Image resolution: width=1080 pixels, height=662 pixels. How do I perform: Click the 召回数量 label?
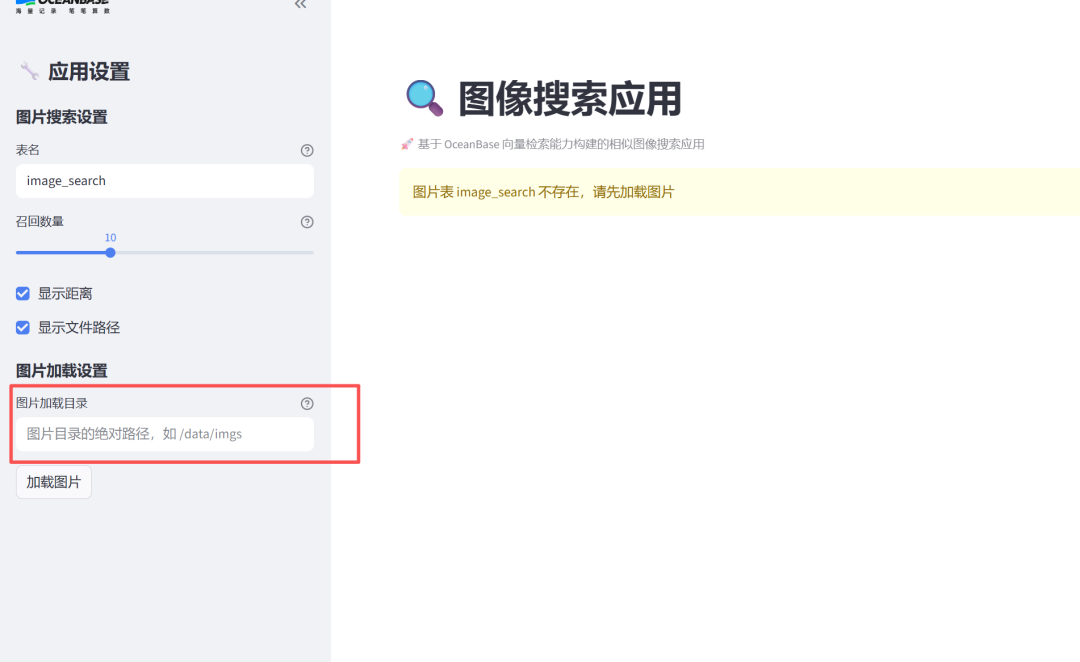pos(40,221)
